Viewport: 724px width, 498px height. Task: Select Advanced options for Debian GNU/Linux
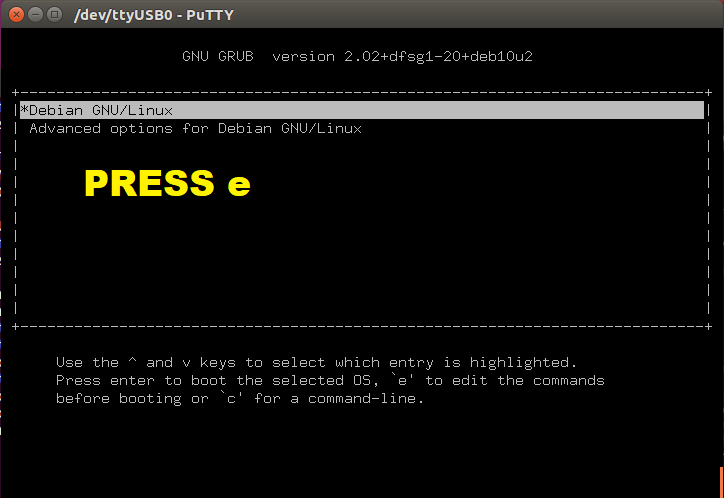tap(195, 128)
